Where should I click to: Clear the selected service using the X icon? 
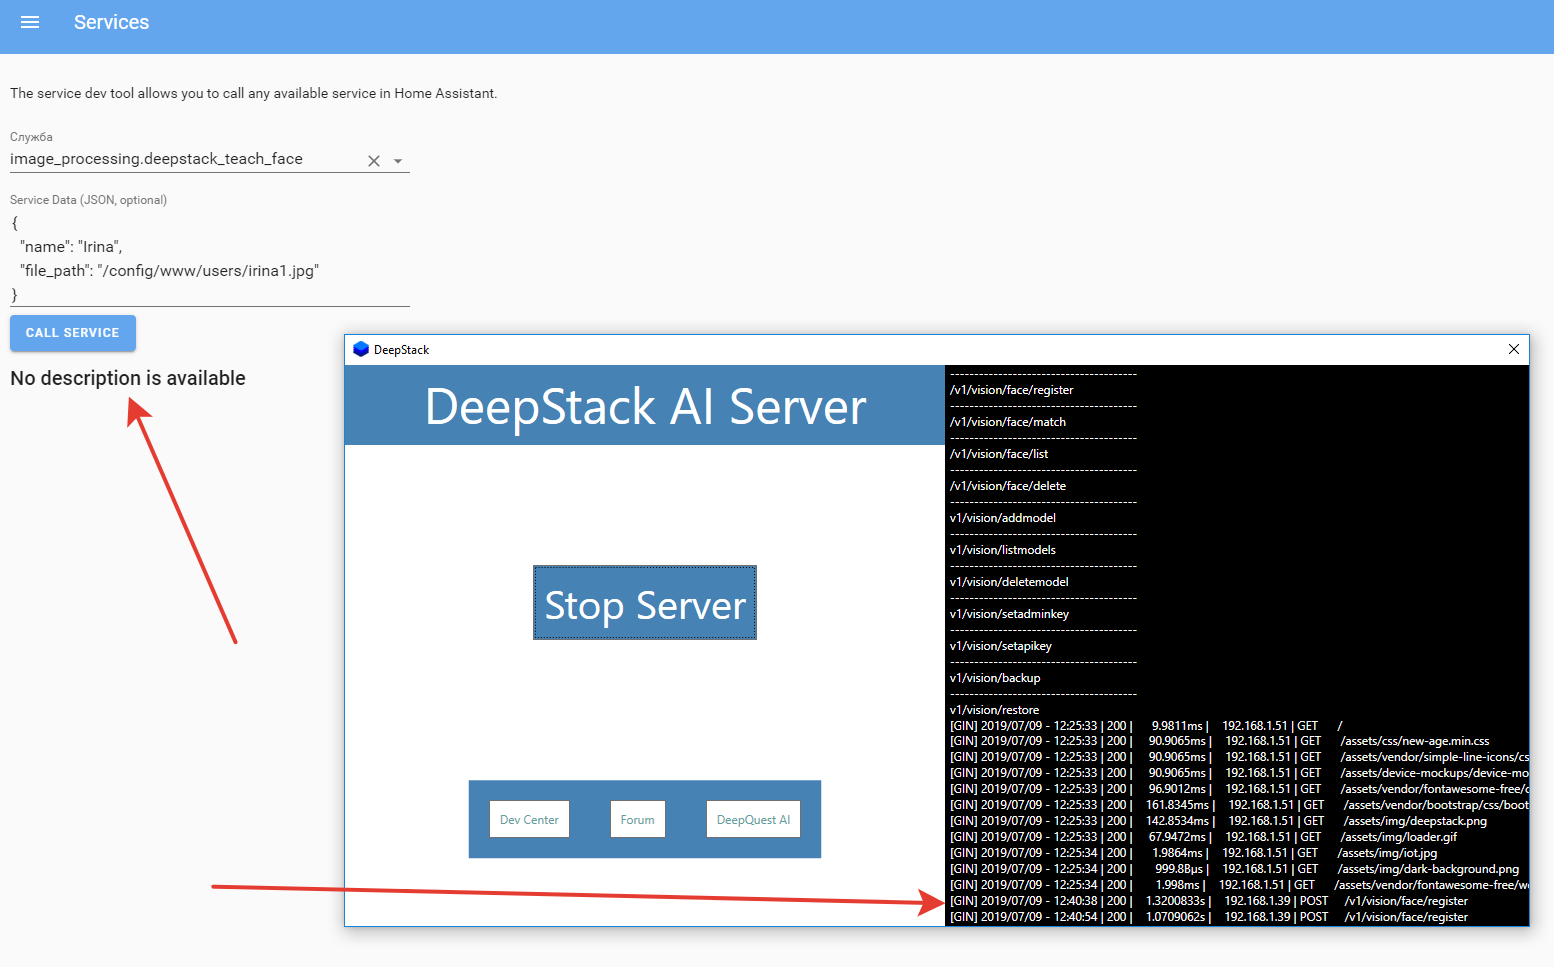click(373, 160)
